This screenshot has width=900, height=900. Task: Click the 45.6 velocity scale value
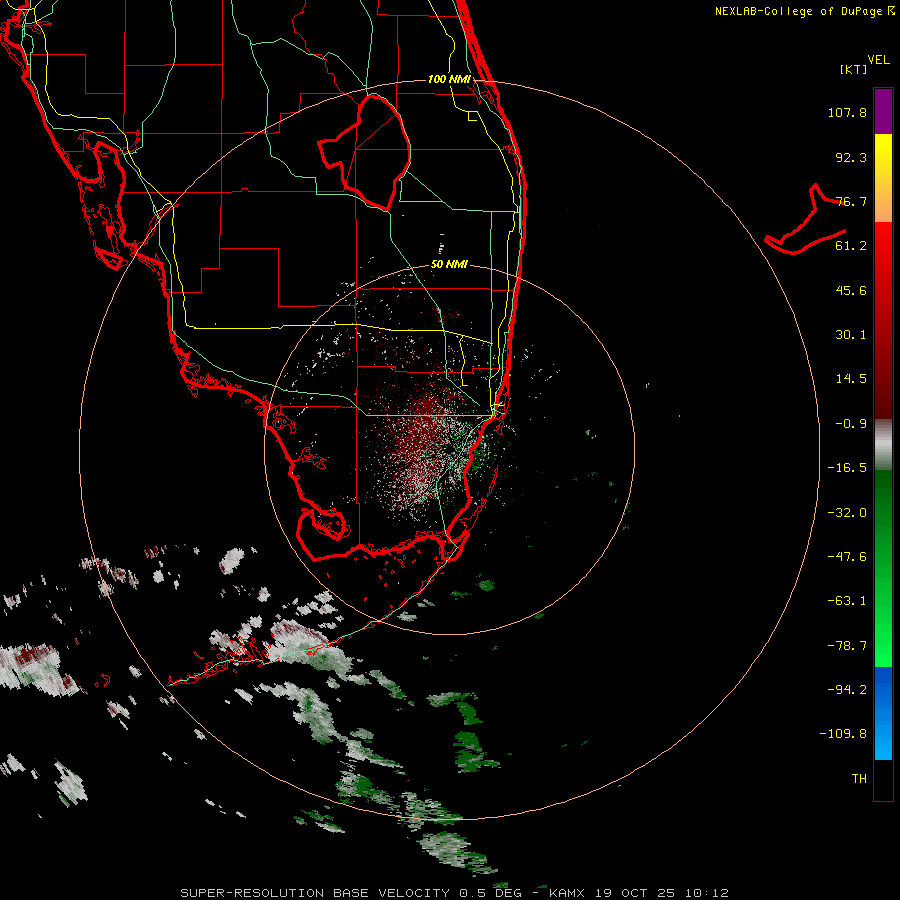click(x=851, y=290)
